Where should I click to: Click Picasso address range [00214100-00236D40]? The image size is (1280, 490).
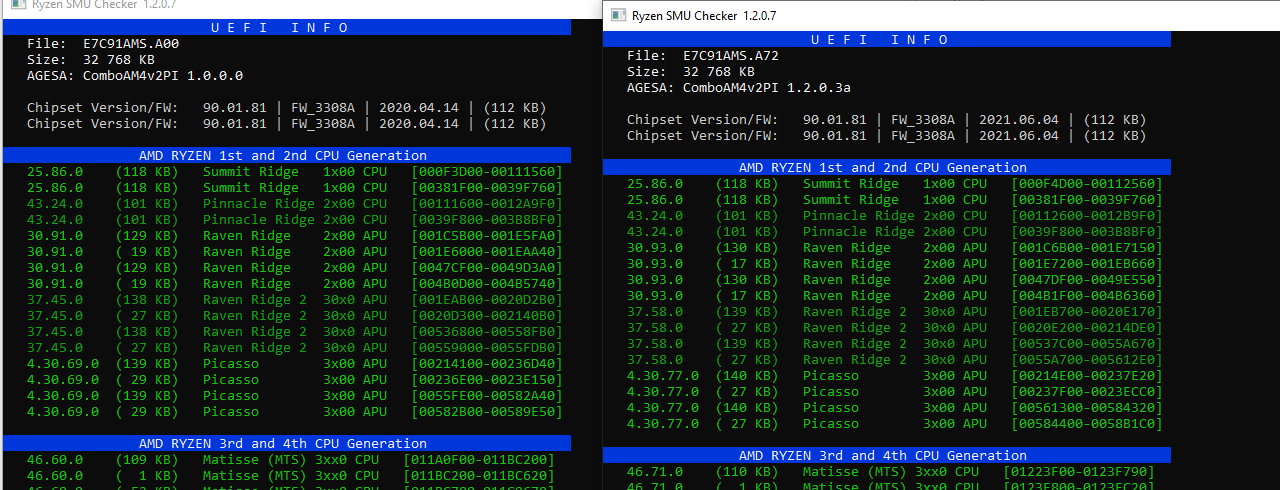pos(487,364)
